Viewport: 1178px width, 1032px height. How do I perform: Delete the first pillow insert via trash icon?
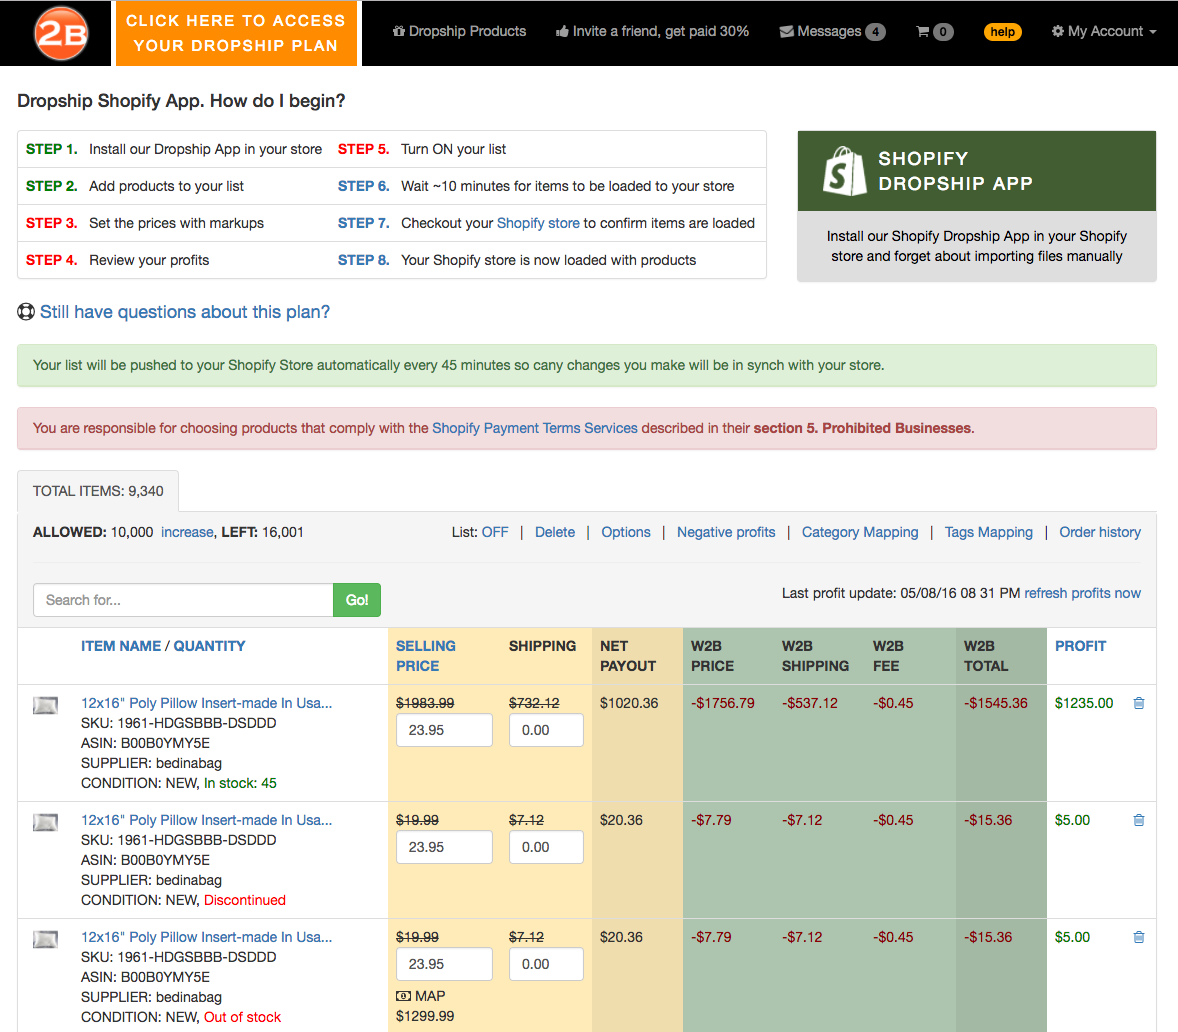coord(1138,703)
